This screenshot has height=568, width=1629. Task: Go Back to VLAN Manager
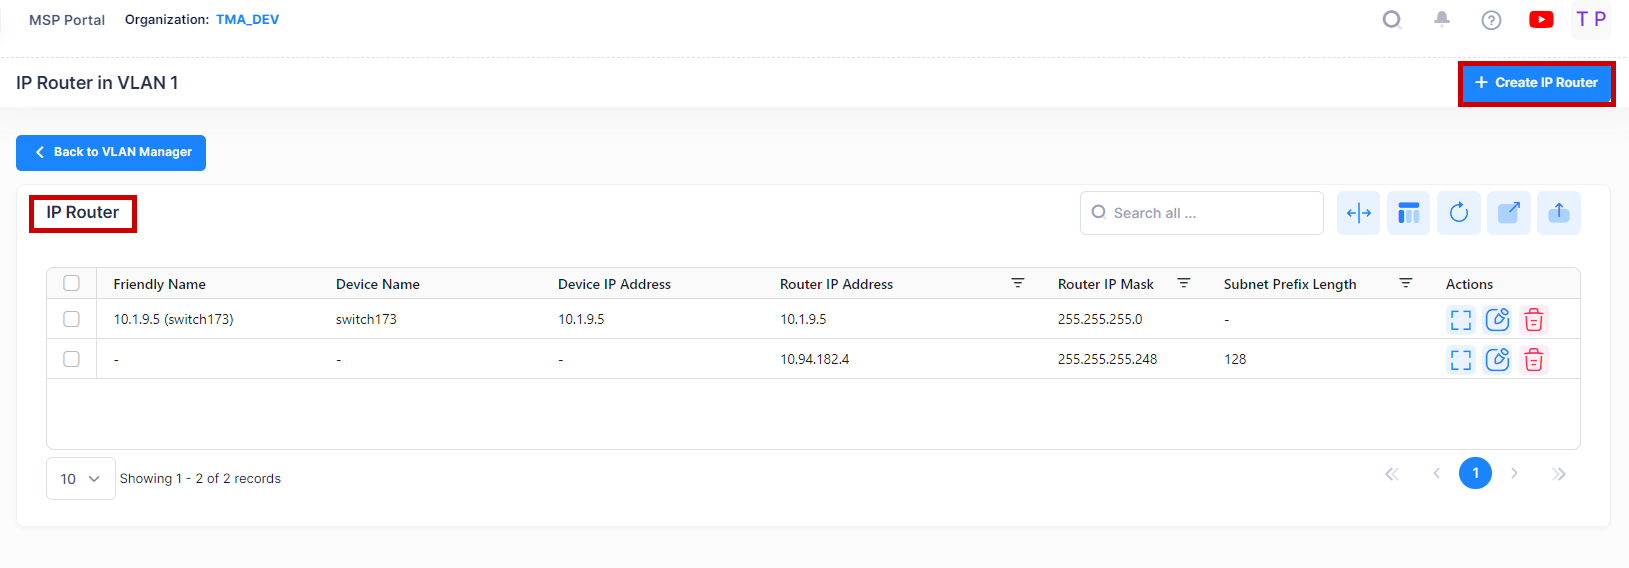pyautogui.click(x=111, y=153)
